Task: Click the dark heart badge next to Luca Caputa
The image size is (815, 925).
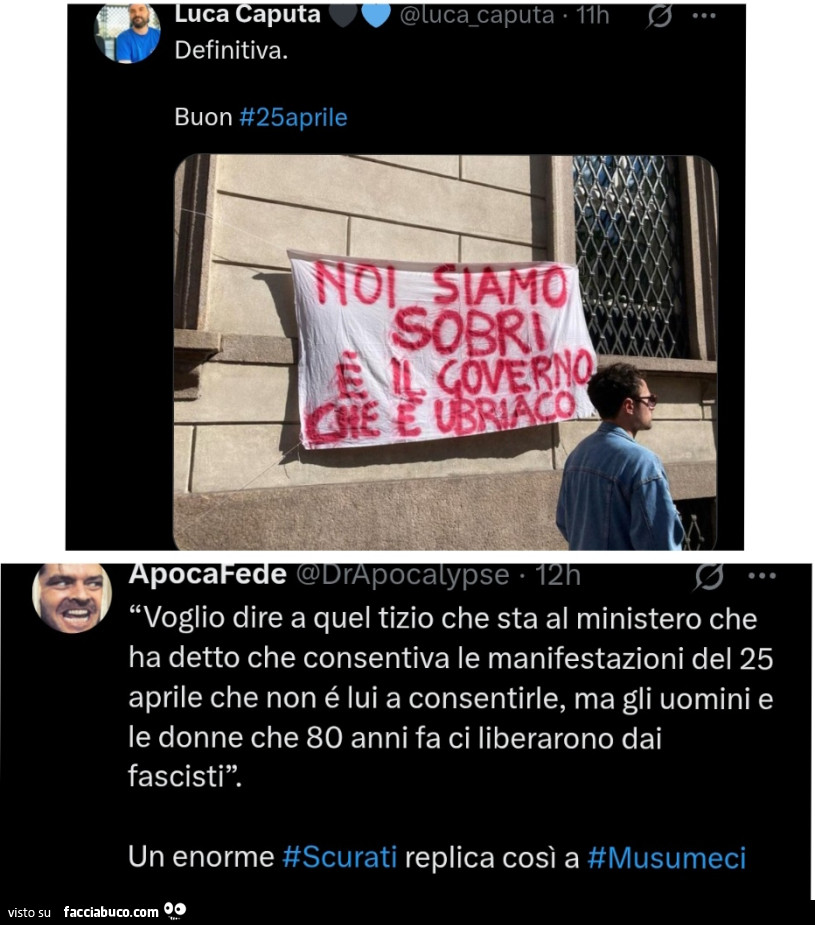Action: click(343, 15)
